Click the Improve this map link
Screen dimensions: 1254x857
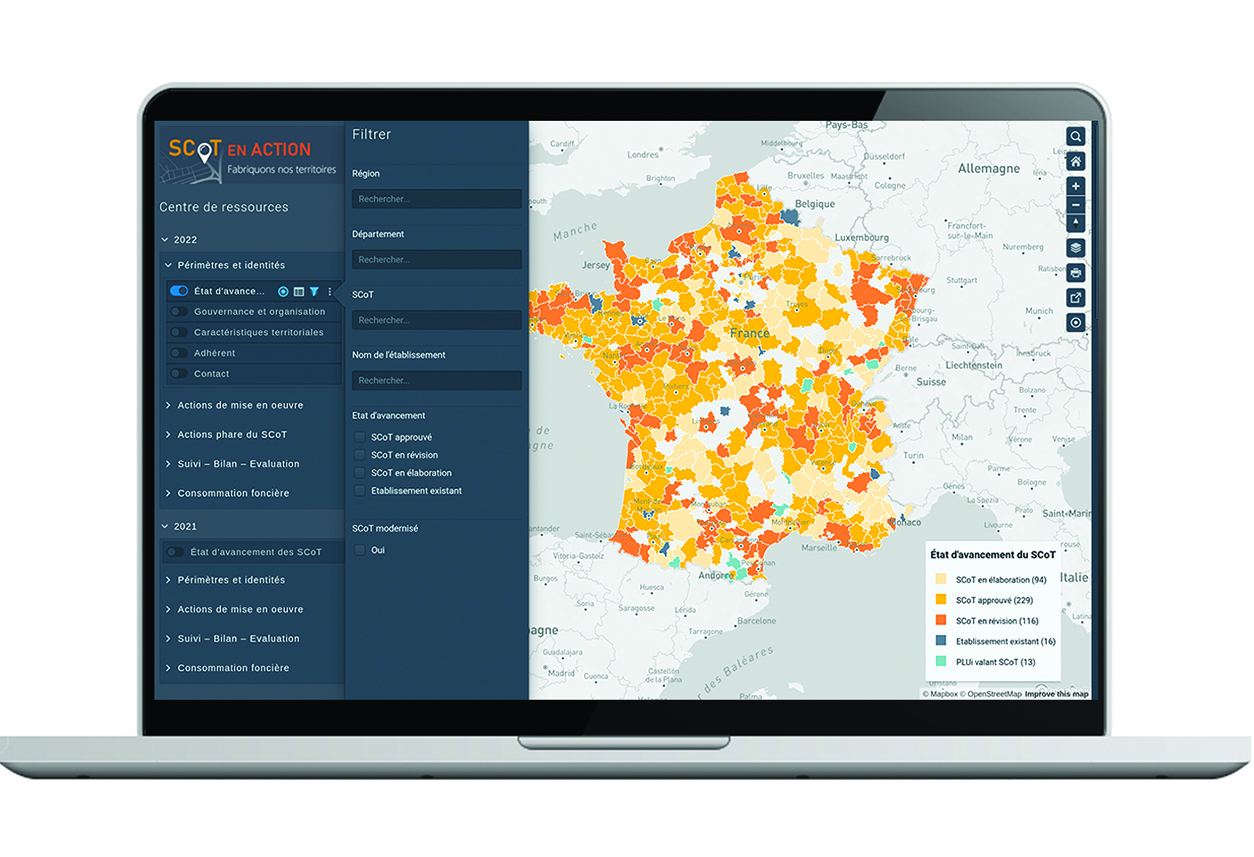point(1056,694)
